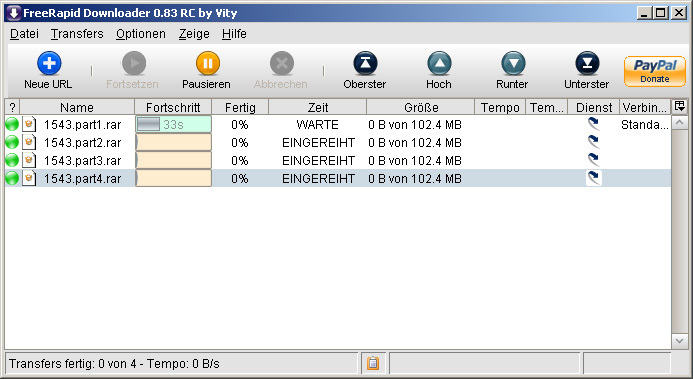
Task: Open the Optionen menu
Action: (x=141, y=34)
